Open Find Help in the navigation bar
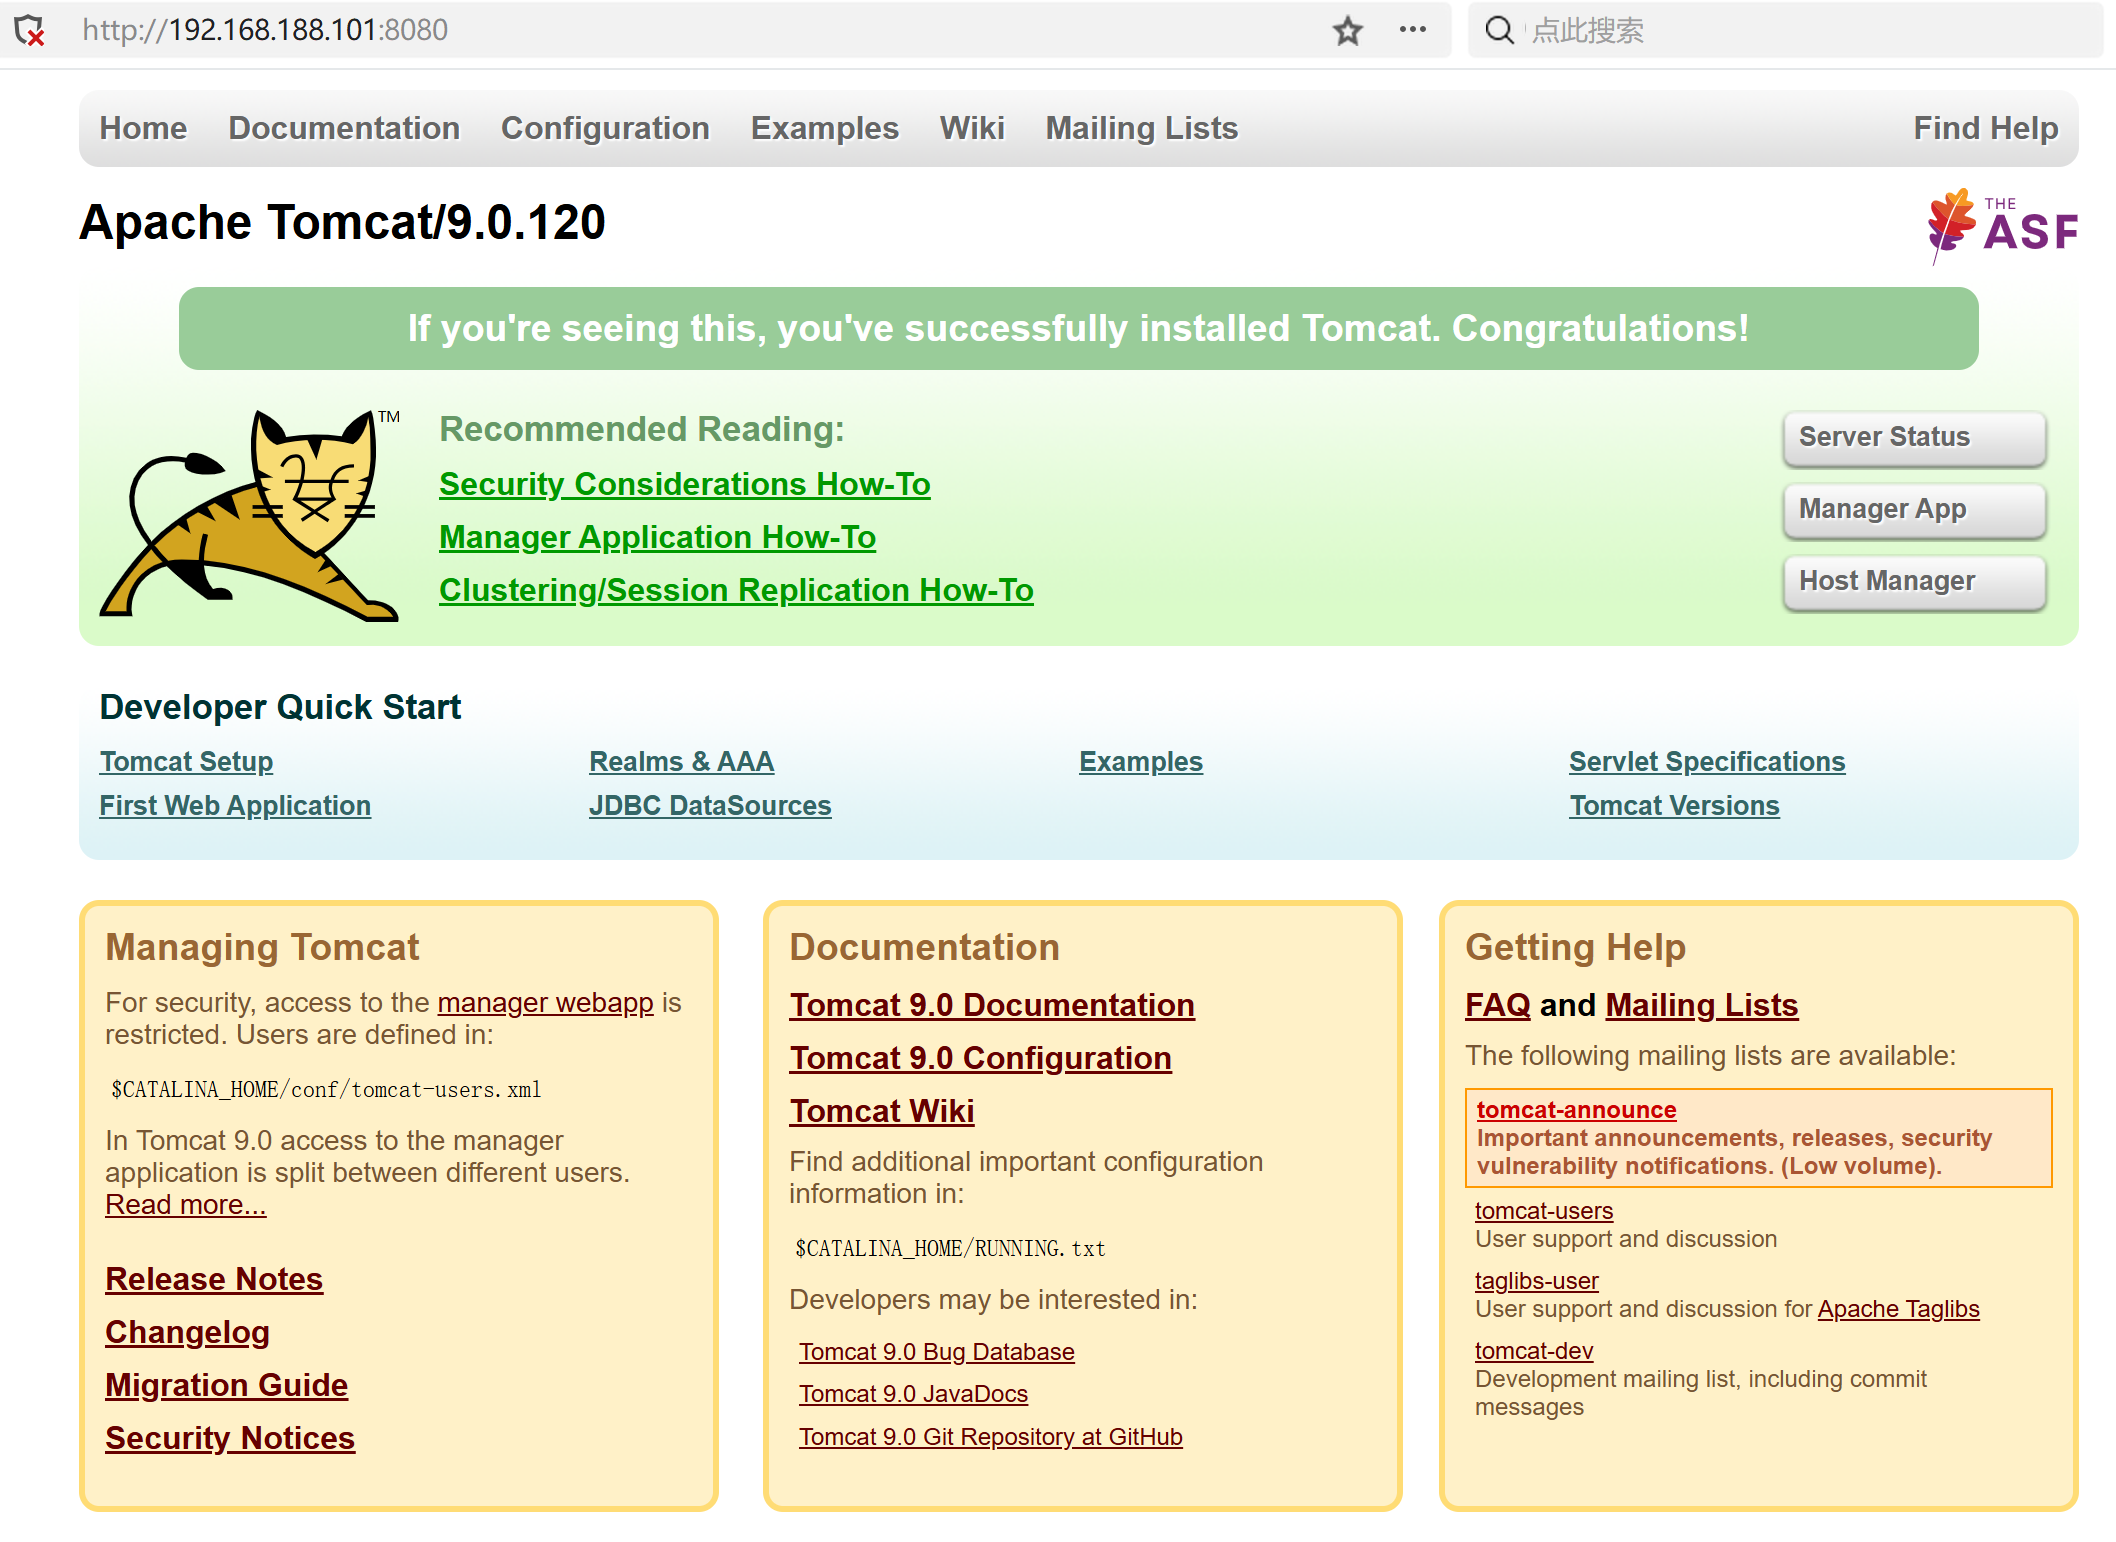This screenshot has width=2116, height=1542. tap(1985, 128)
